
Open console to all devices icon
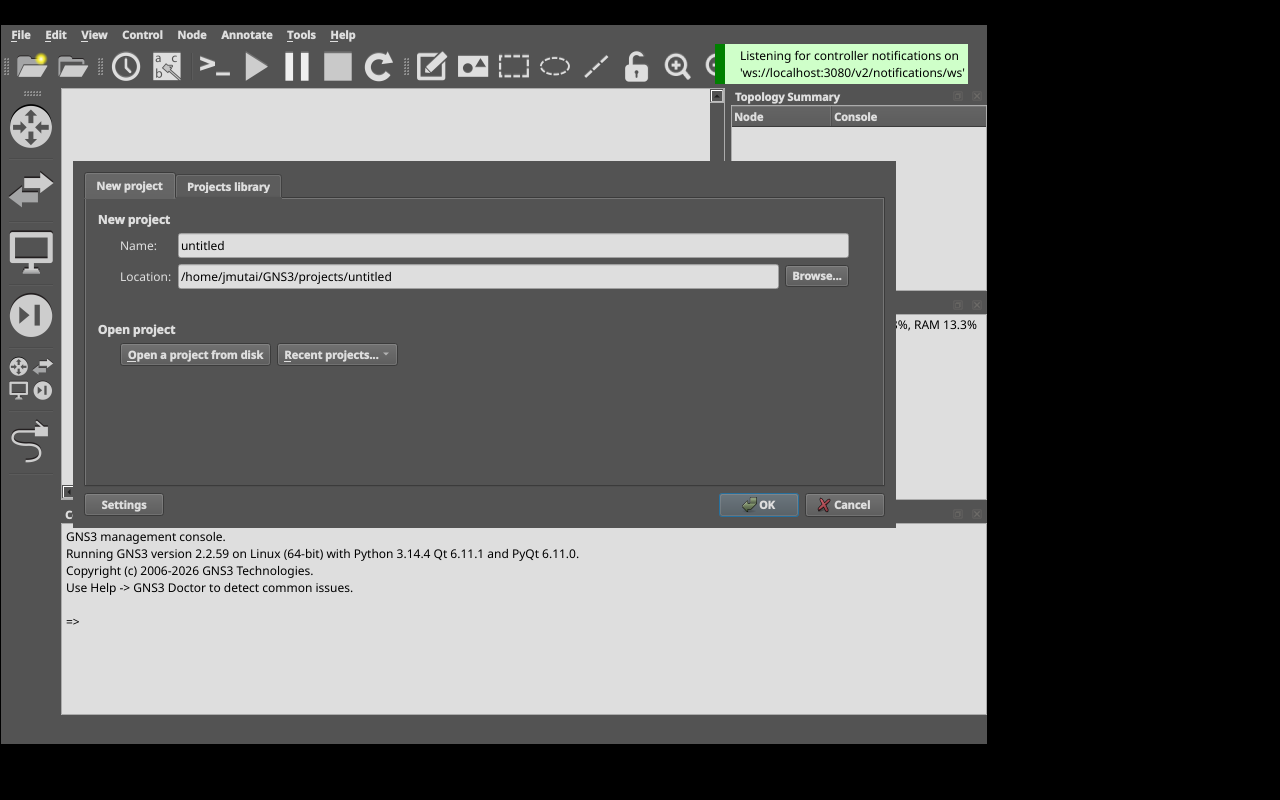215,67
